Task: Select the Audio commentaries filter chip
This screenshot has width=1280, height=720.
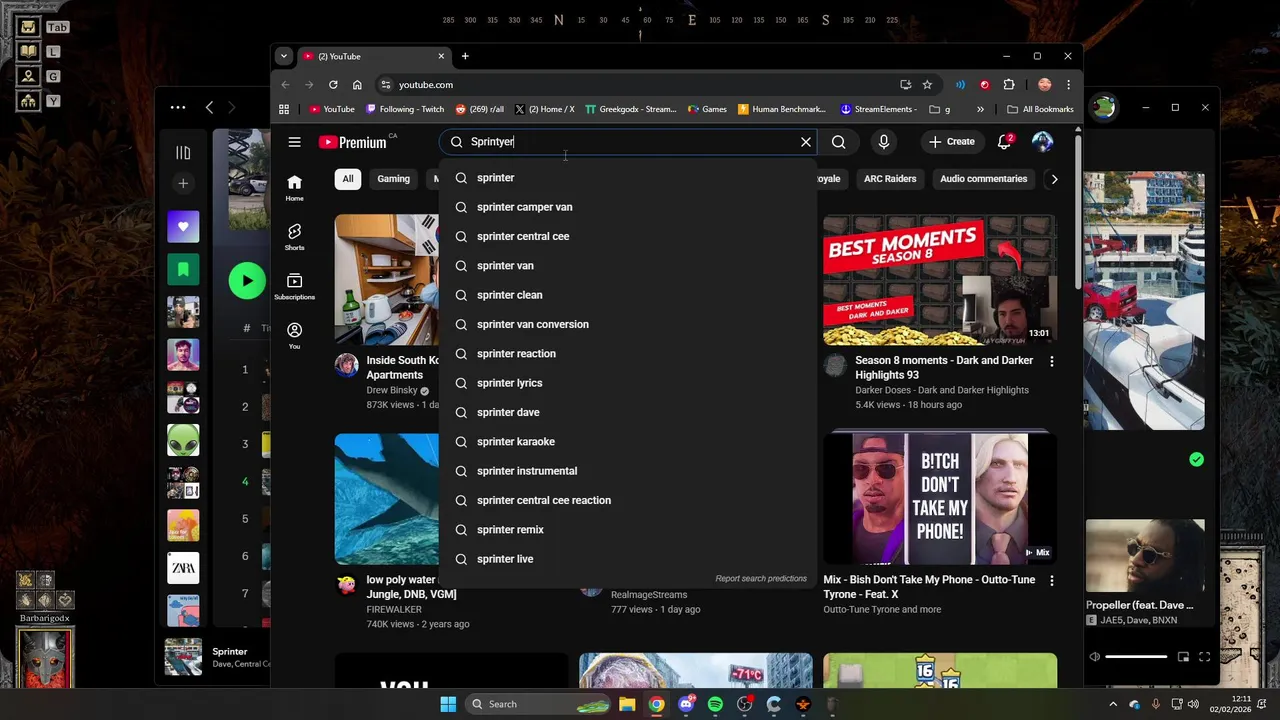Action: [x=983, y=179]
